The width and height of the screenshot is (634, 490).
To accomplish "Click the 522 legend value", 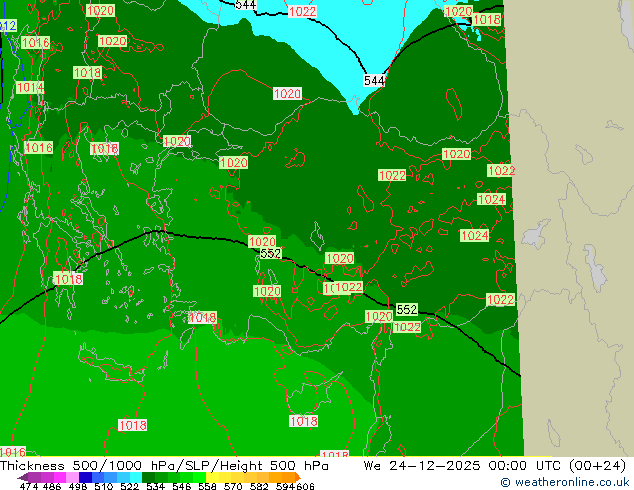I will (x=129, y=486).
